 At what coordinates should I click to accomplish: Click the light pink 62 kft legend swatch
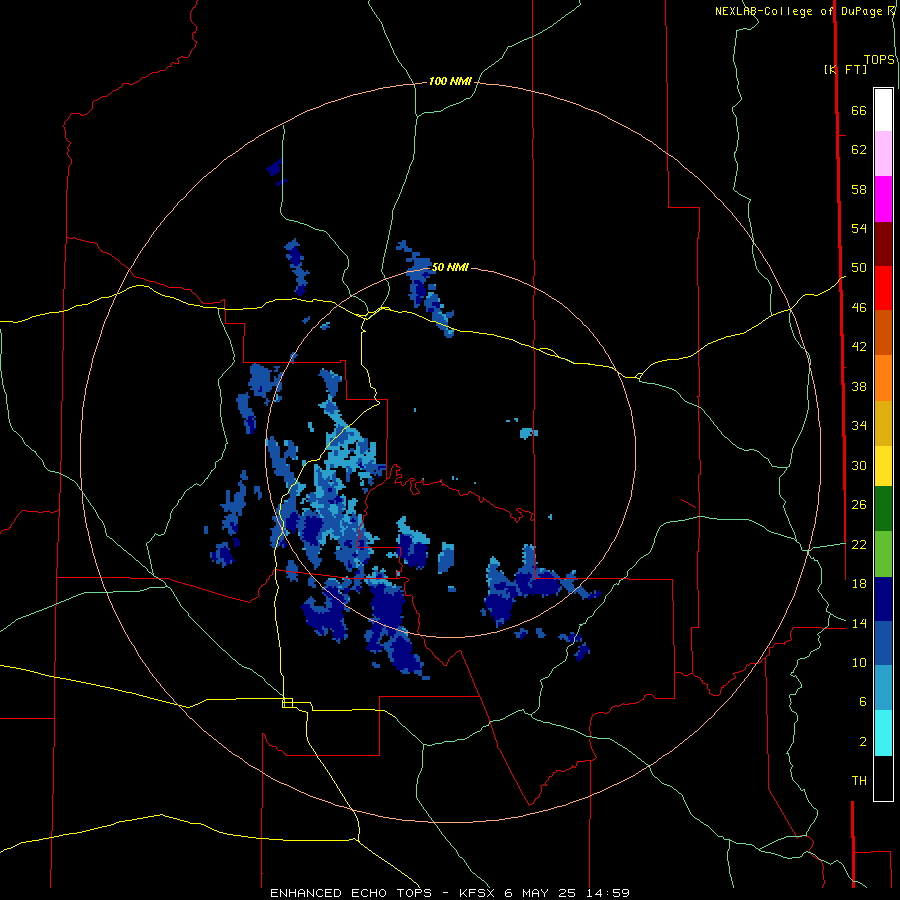[883, 153]
